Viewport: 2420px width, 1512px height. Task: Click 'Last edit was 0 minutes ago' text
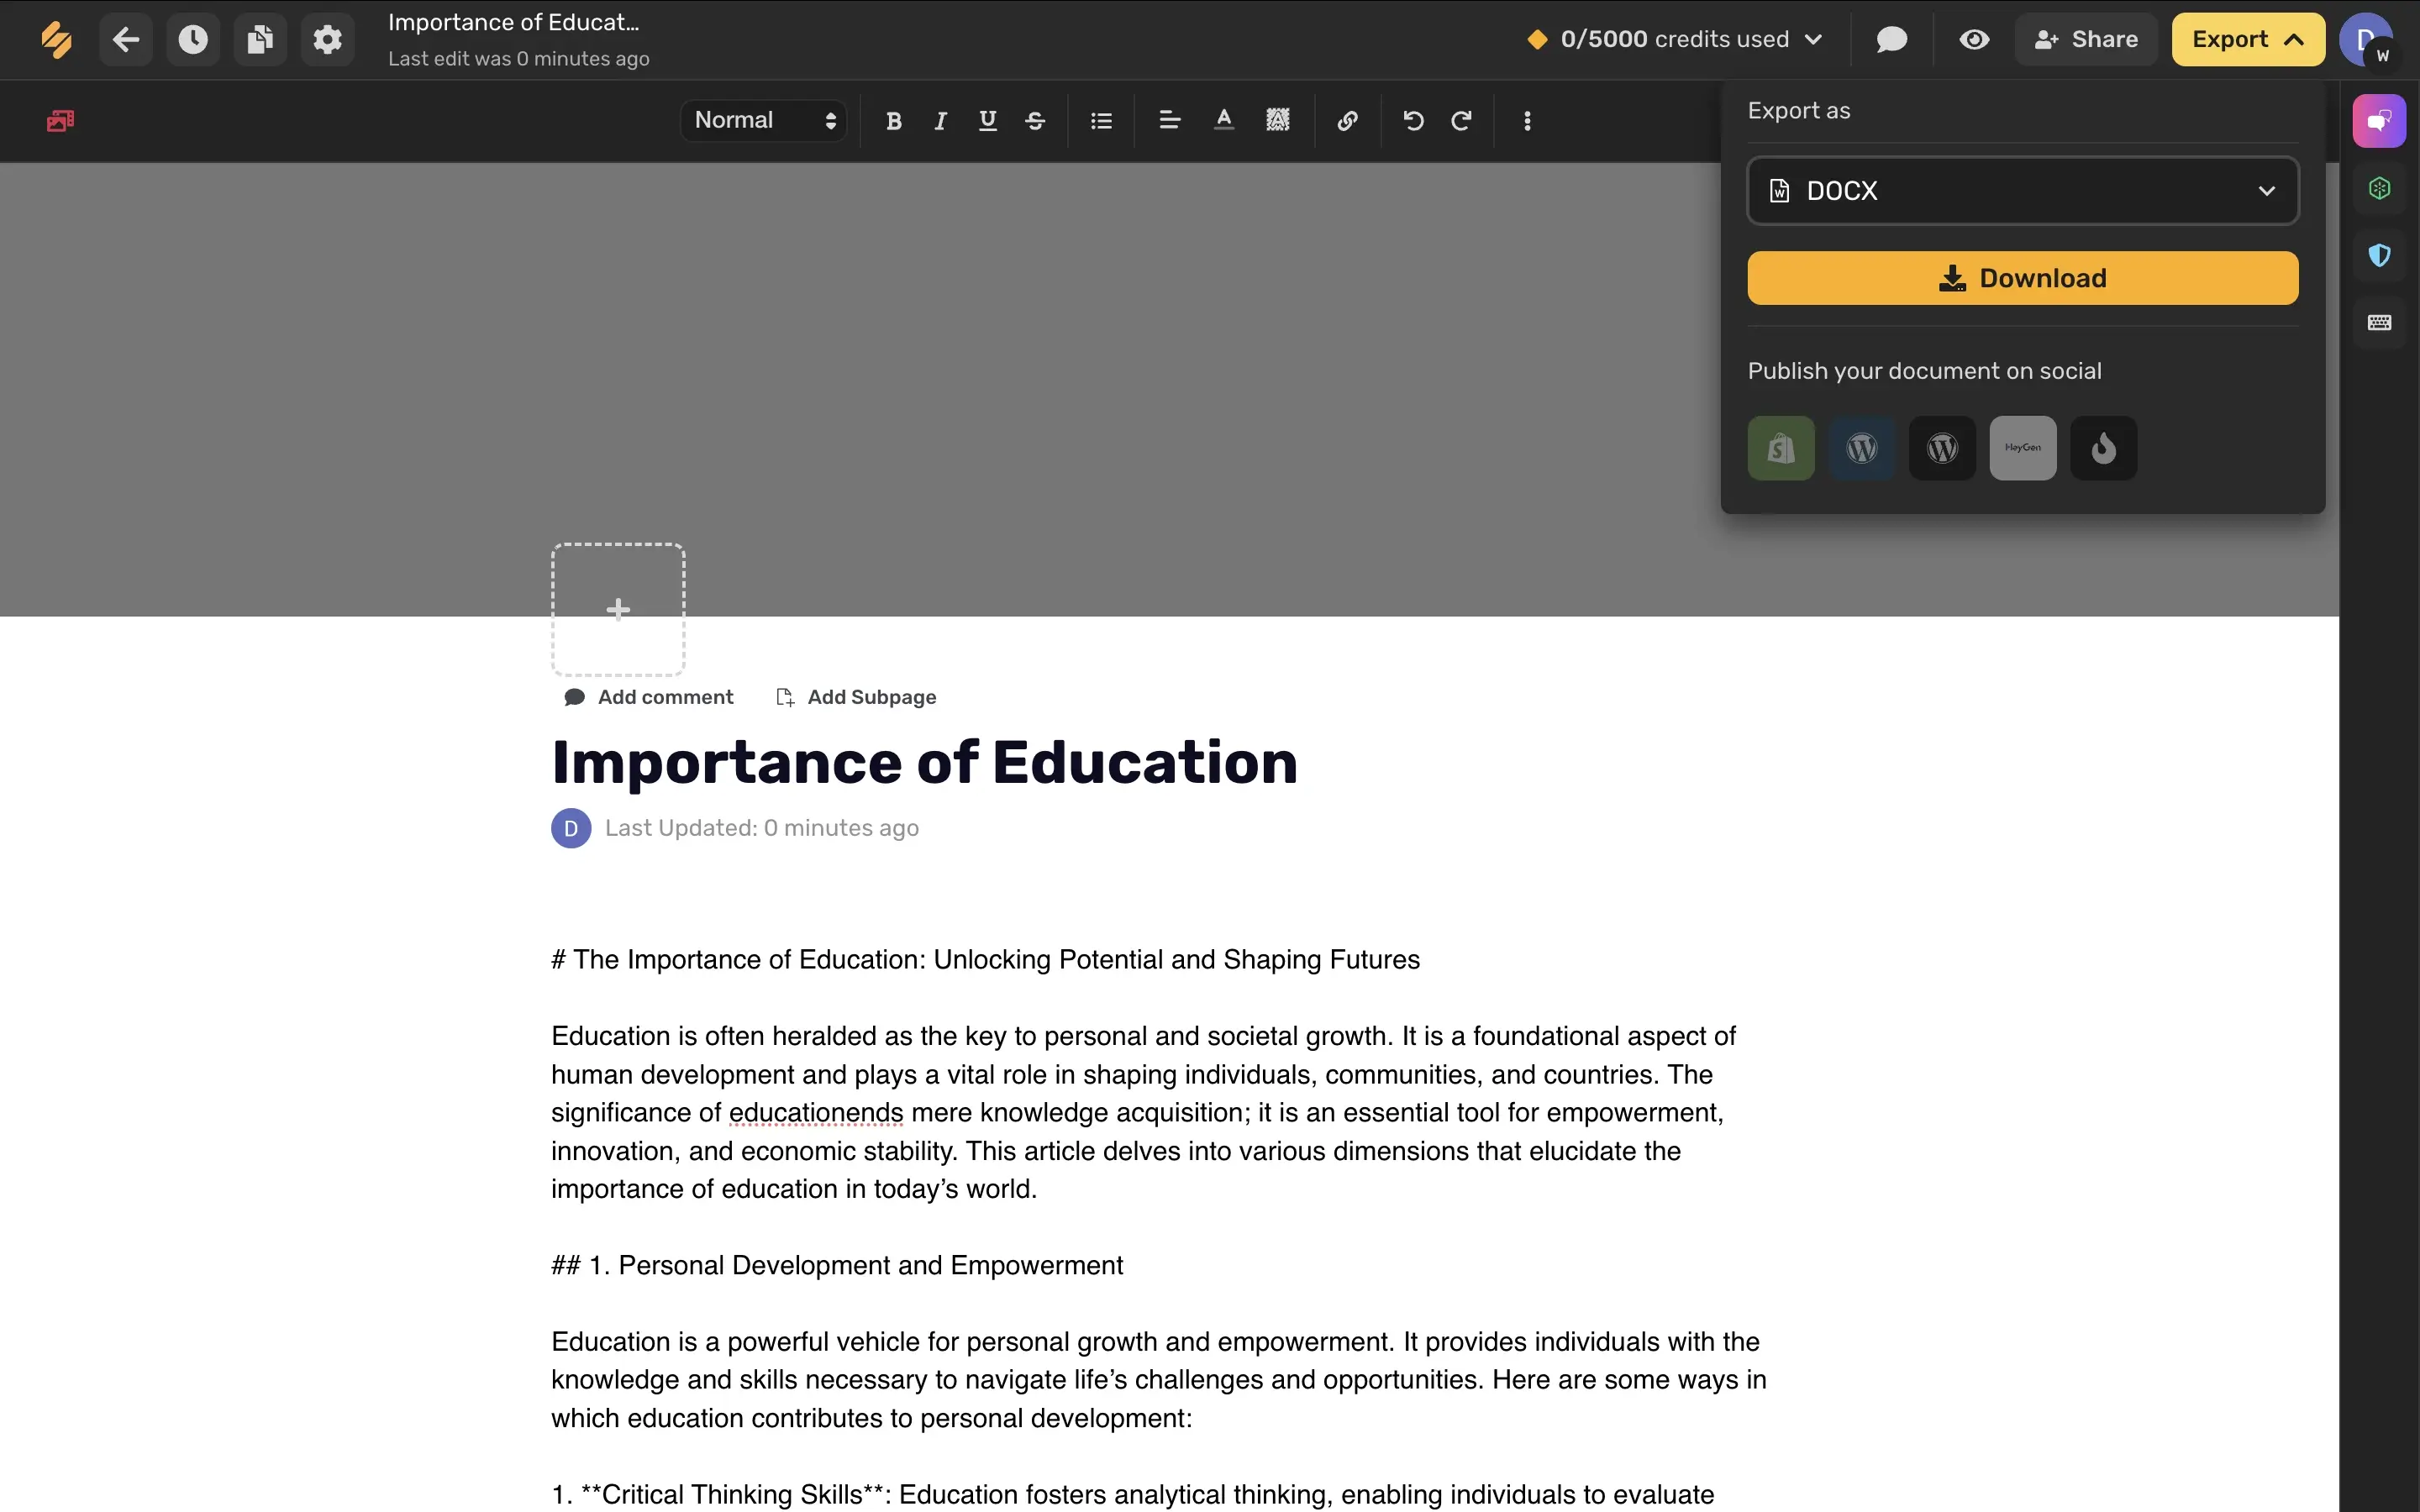pyautogui.click(x=519, y=59)
